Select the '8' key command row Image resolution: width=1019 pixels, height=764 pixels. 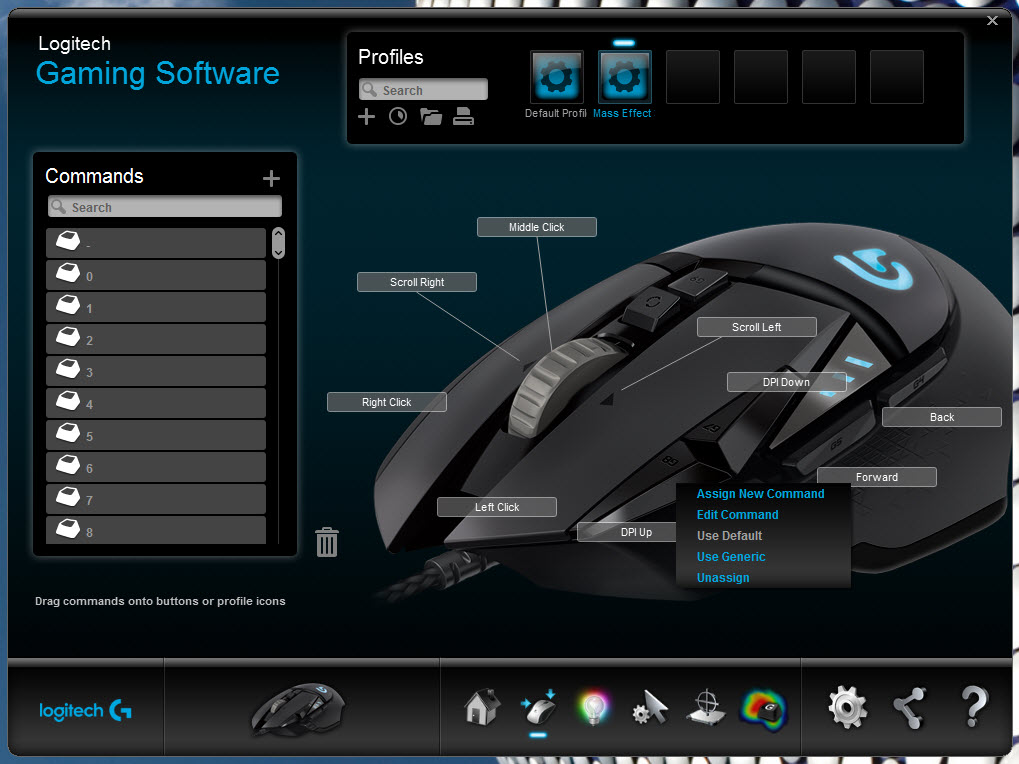(156, 529)
